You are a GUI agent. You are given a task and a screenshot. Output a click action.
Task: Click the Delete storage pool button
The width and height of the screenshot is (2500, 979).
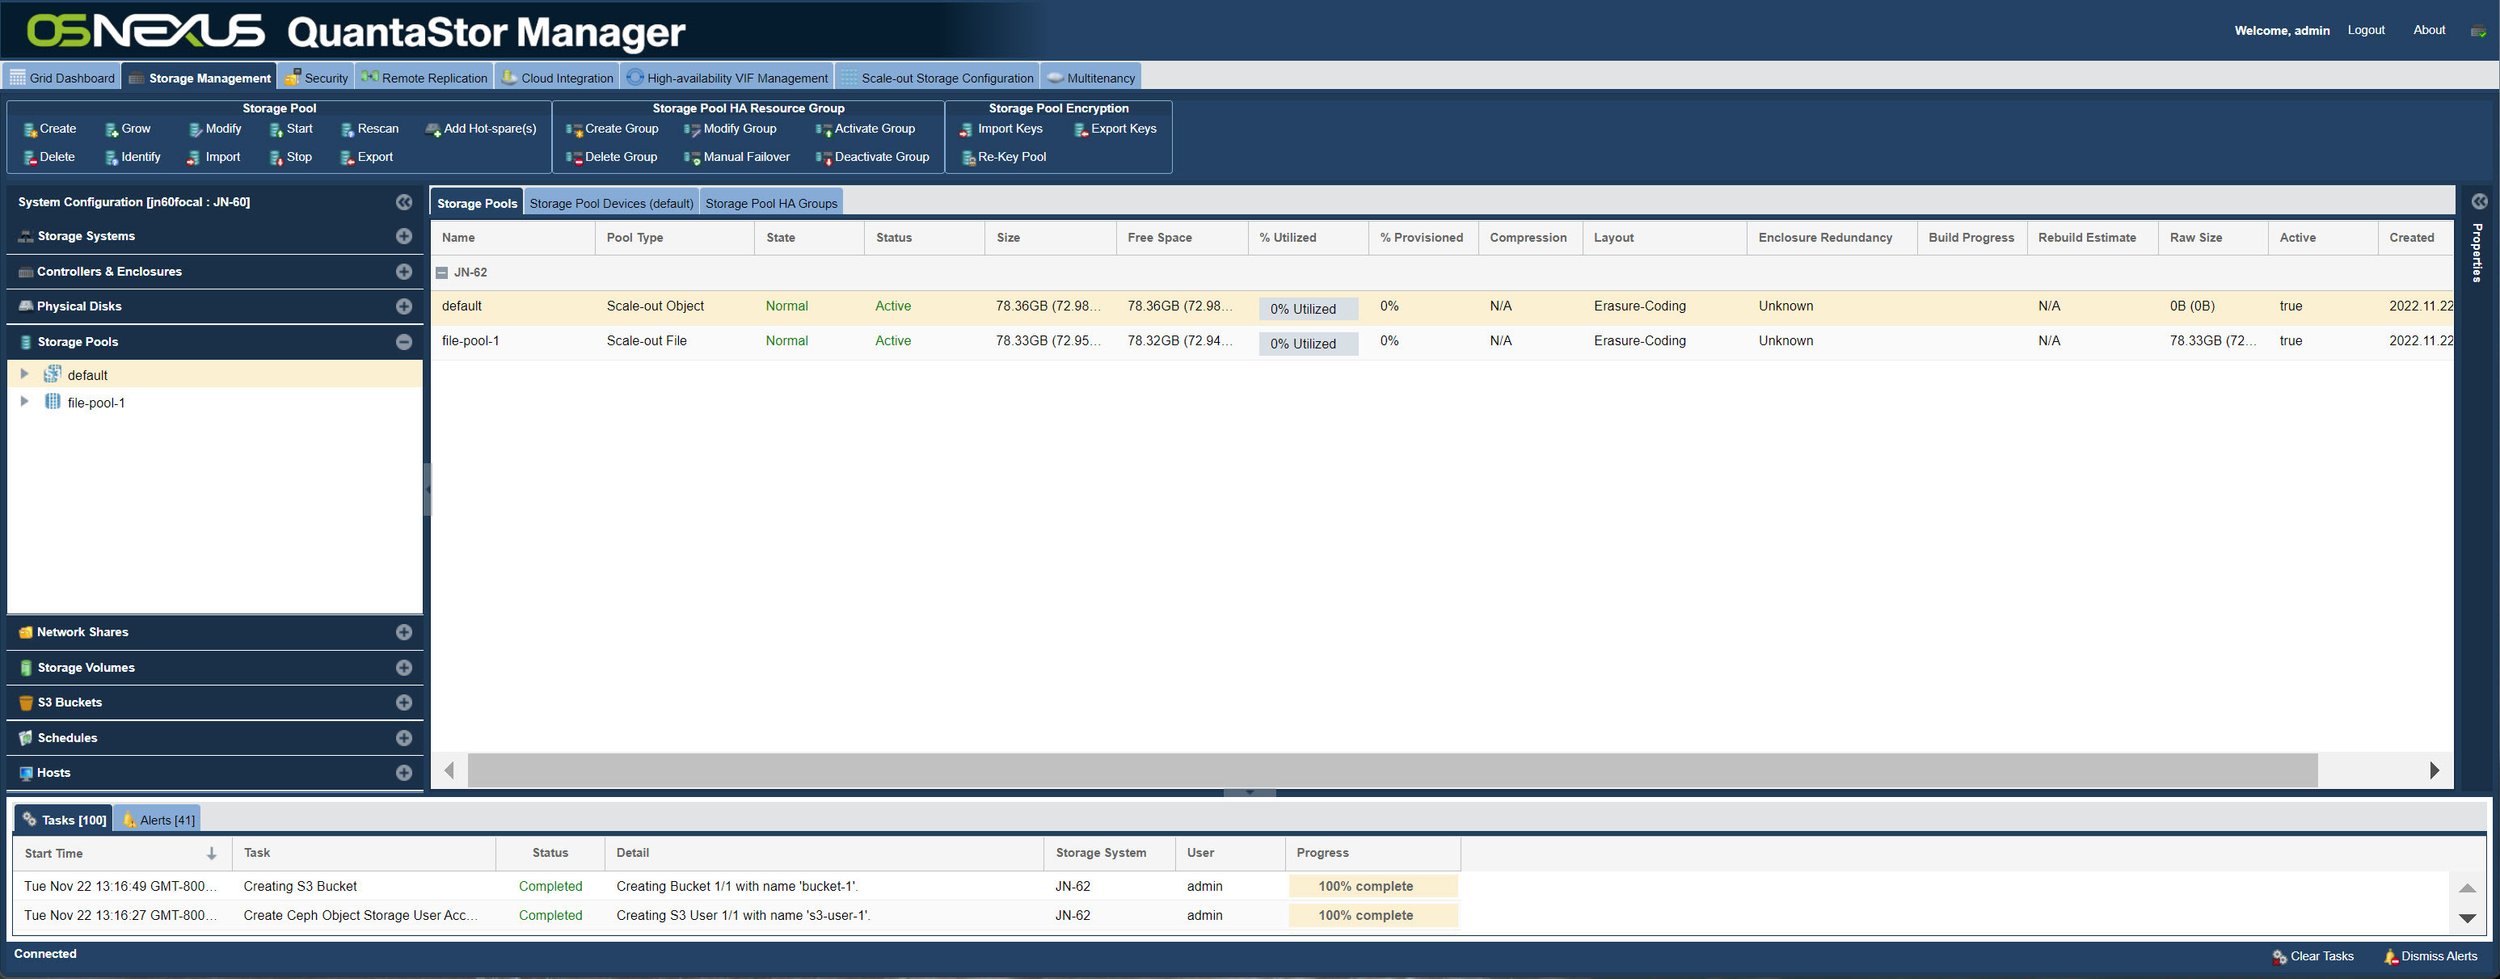pyautogui.click(x=49, y=157)
